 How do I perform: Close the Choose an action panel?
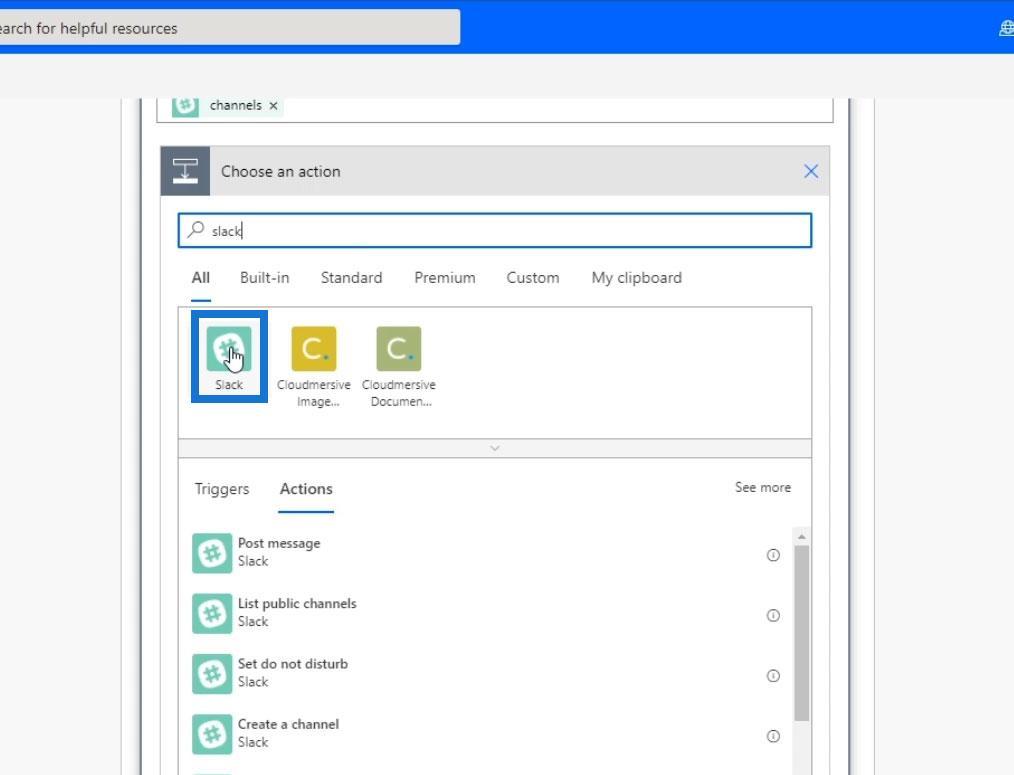[x=811, y=171]
